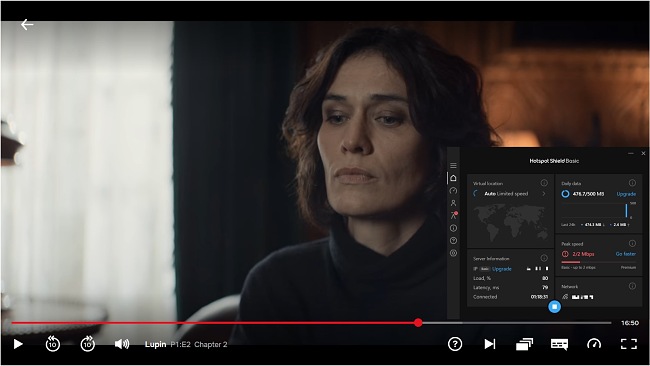Screen dimensions: 650x366
Task: Skip forward 10 seconds
Action: click(x=87, y=344)
